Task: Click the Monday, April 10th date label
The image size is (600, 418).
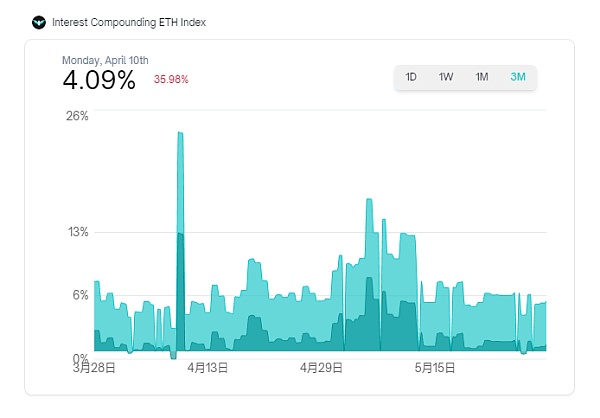Action: point(106,59)
